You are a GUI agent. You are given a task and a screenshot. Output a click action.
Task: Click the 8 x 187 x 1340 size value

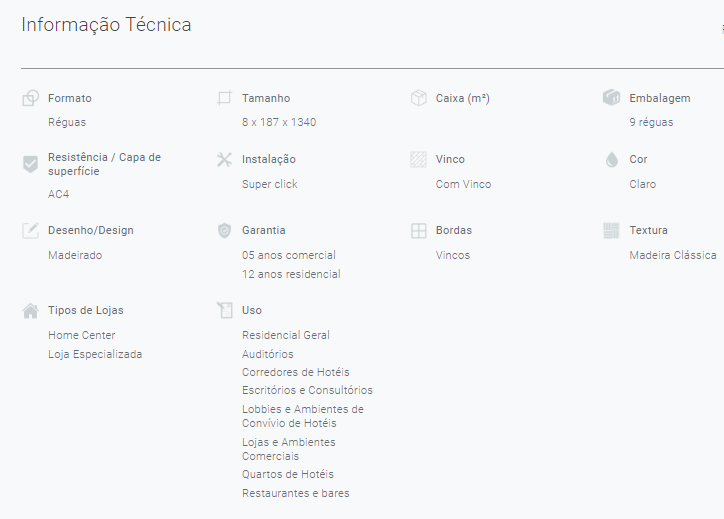279,122
